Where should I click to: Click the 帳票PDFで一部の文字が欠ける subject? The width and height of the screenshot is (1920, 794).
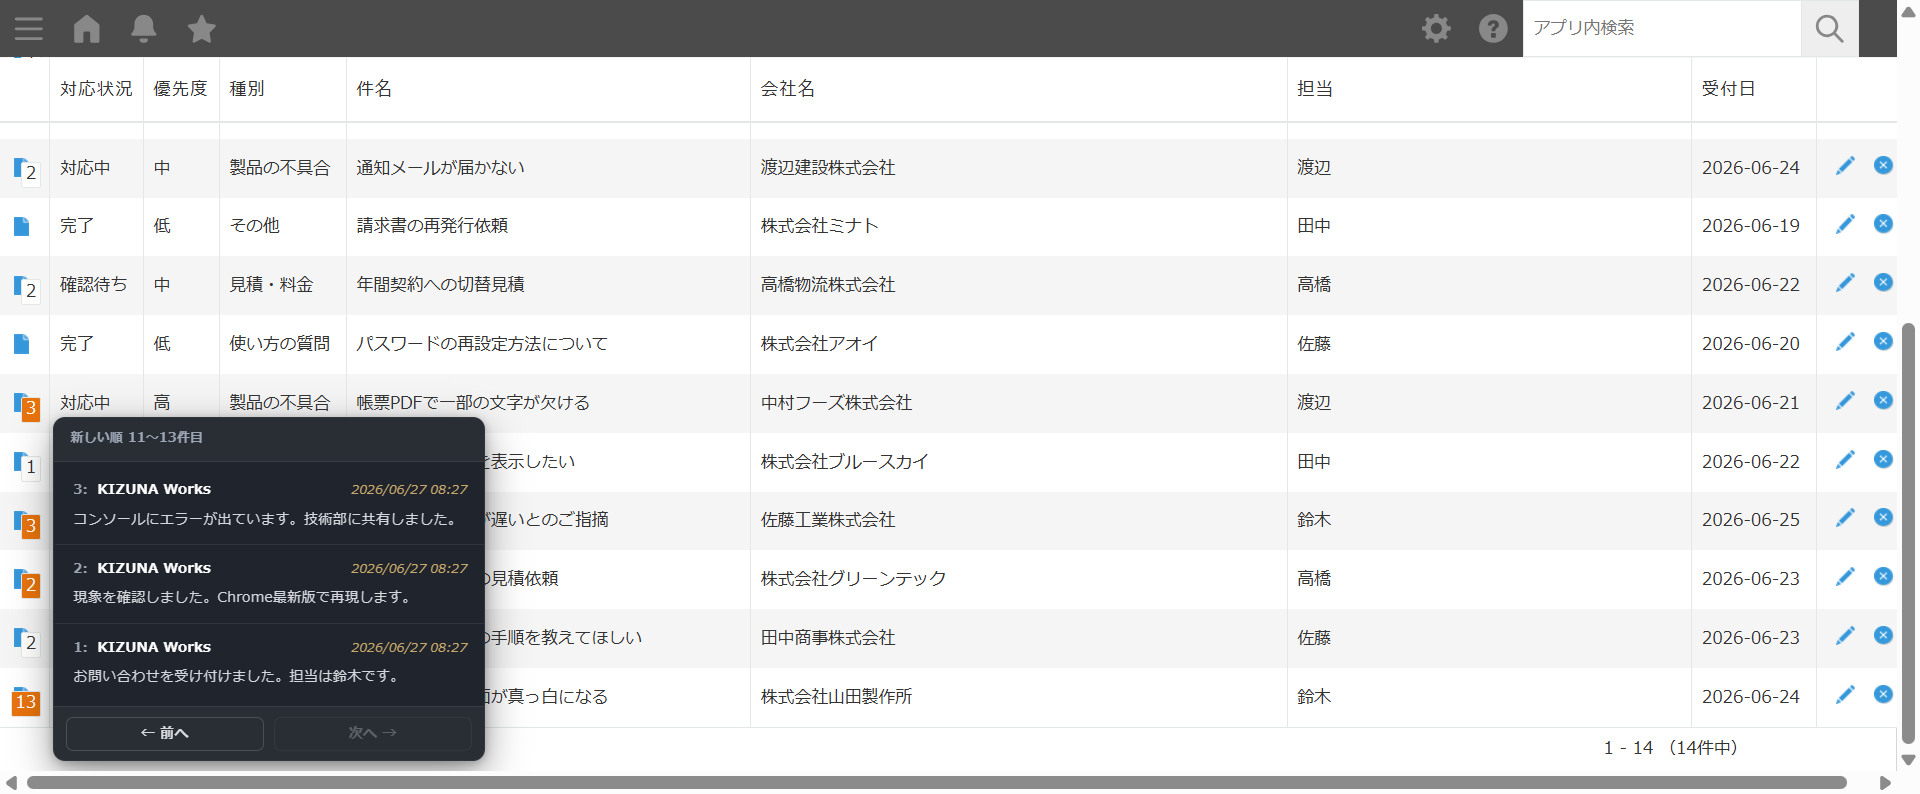tap(473, 403)
